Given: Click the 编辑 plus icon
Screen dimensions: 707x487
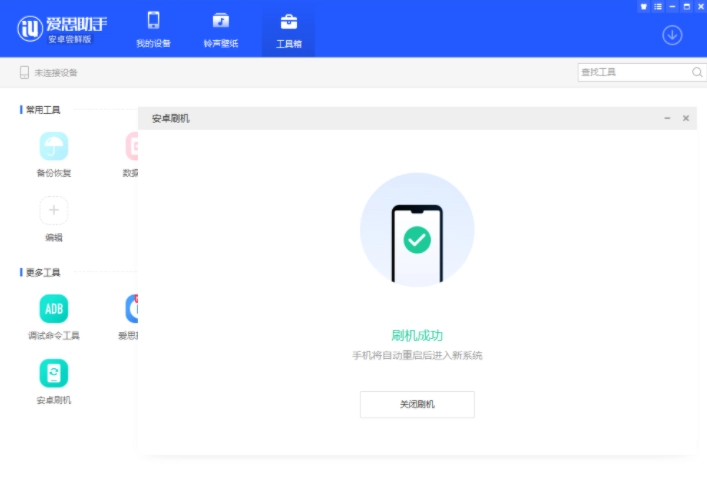Looking at the screenshot, I should point(54,211).
